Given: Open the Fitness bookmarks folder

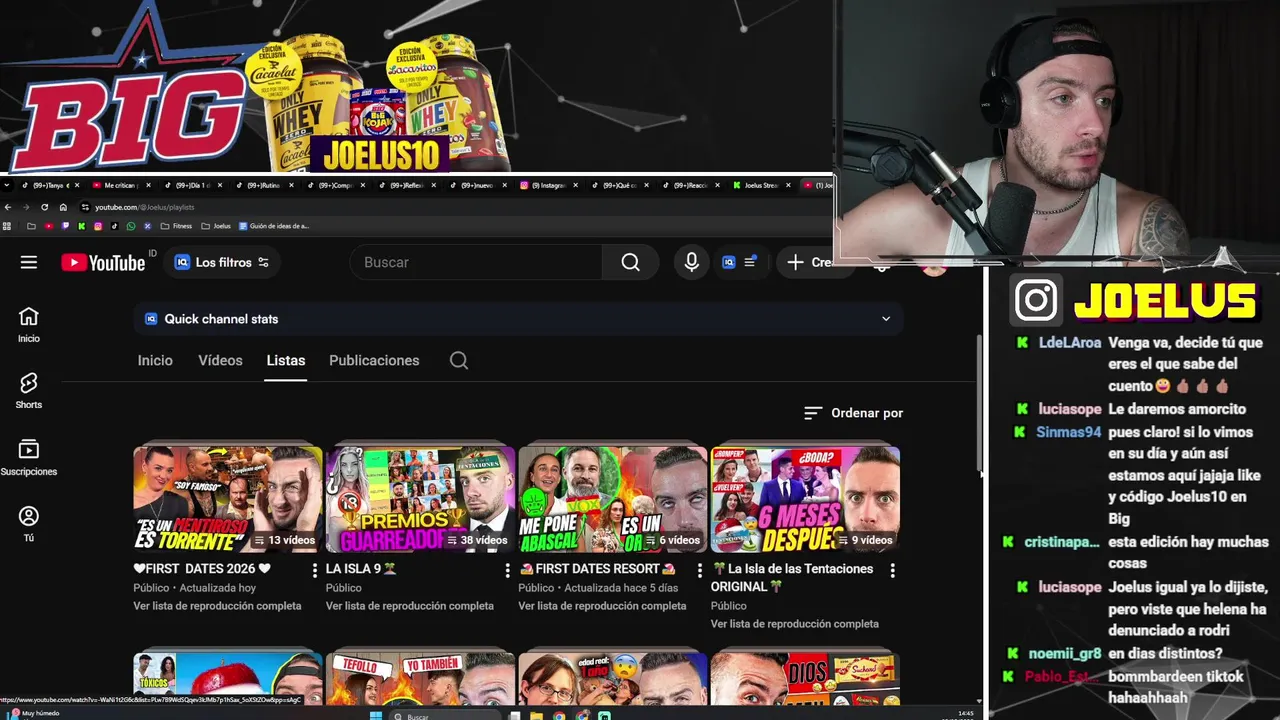Looking at the screenshot, I should click(176, 226).
